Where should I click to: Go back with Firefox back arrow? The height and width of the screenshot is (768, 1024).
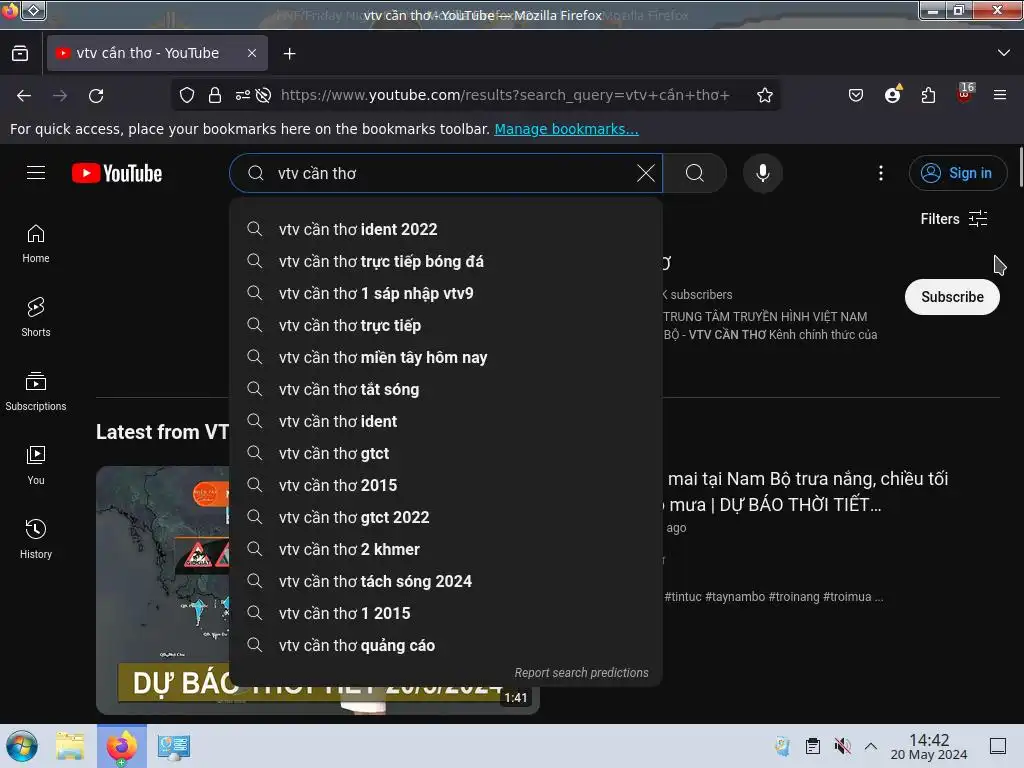click(x=24, y=96)
